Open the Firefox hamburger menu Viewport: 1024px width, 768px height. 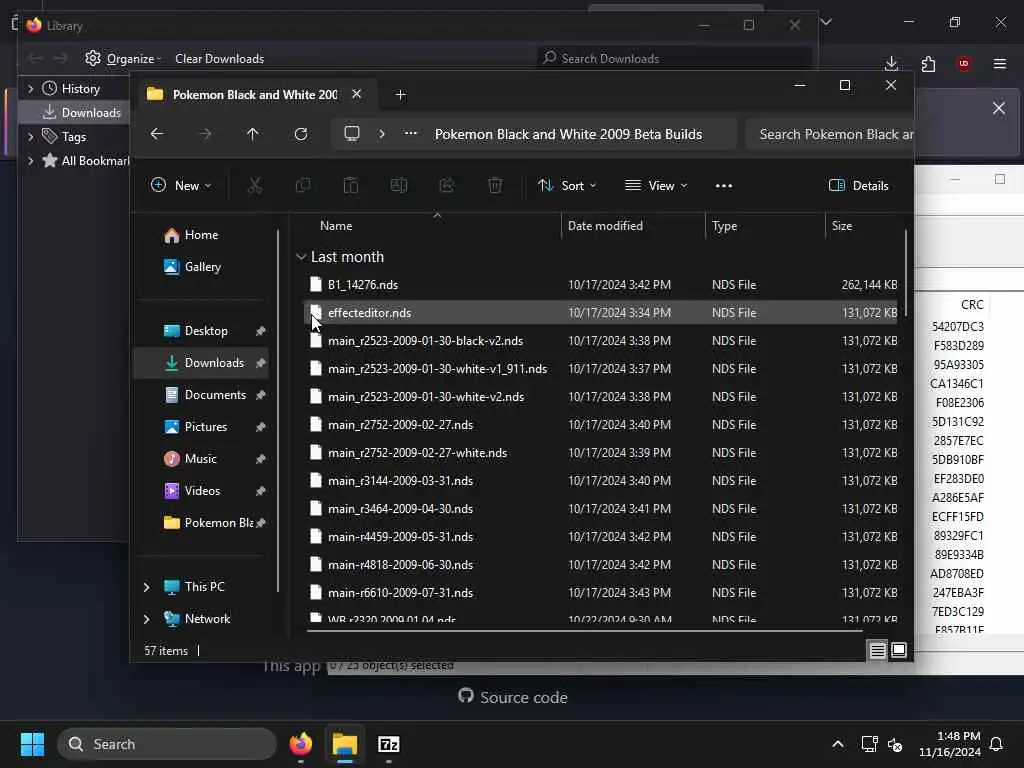(1000, 63)
